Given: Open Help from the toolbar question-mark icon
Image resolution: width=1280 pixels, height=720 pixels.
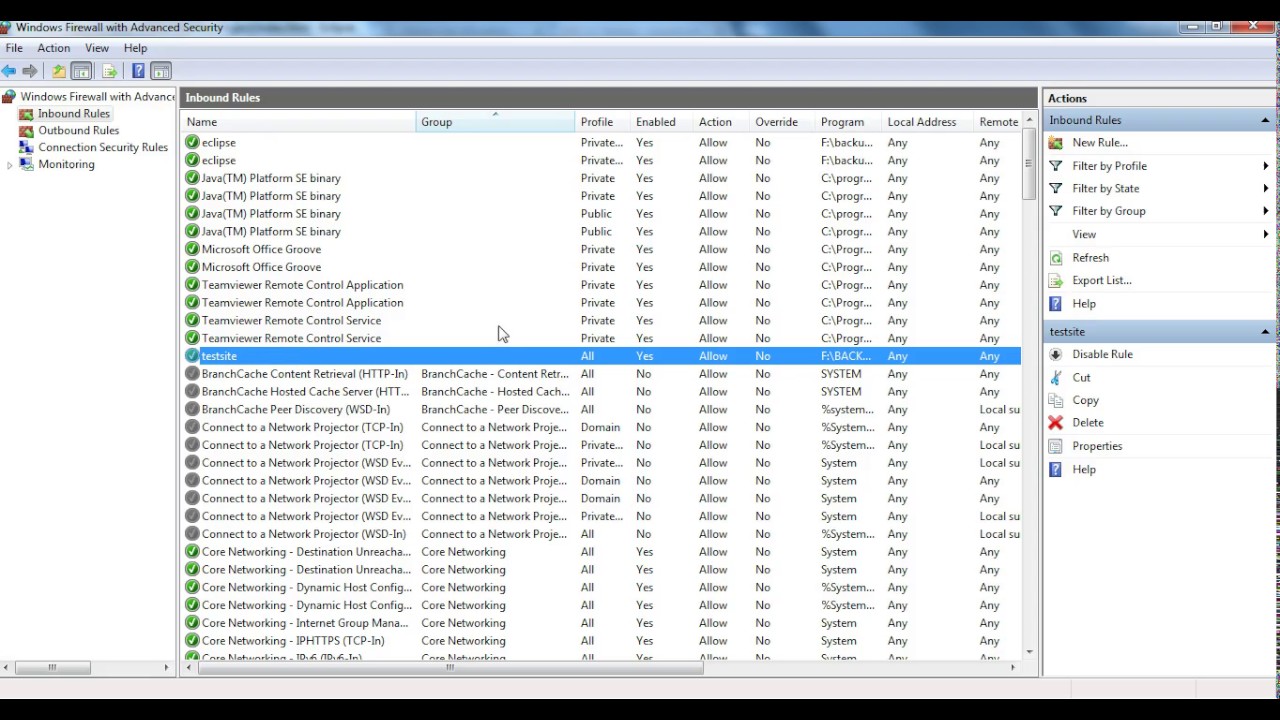Looking at the screenshot, I should tap(138, 71).
